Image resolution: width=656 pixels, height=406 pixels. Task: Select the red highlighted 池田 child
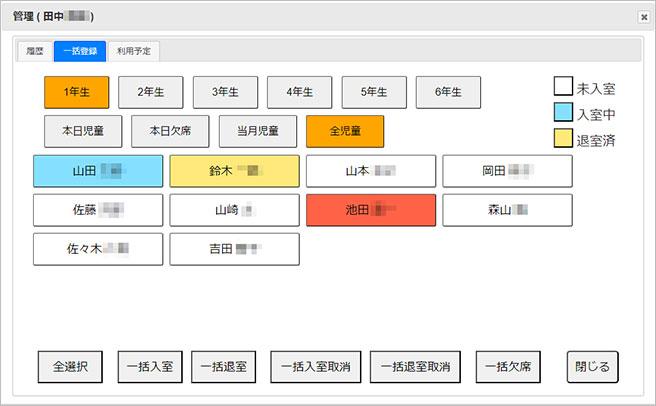coord(371,210)
